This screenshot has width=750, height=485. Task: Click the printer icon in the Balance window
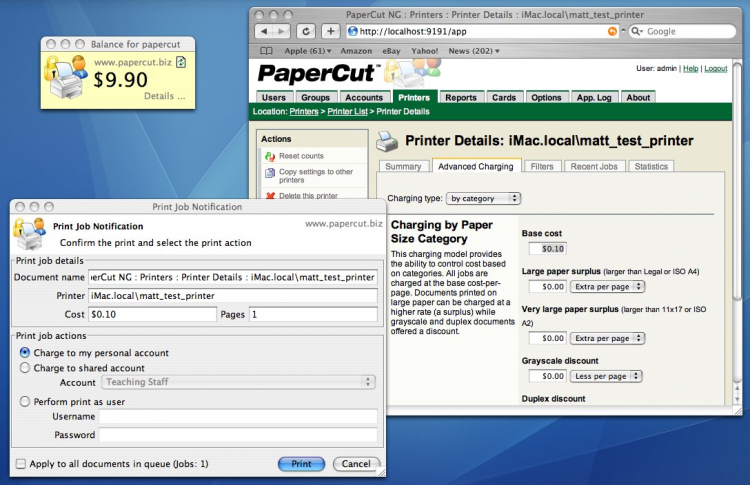click(x=67, y=77)
